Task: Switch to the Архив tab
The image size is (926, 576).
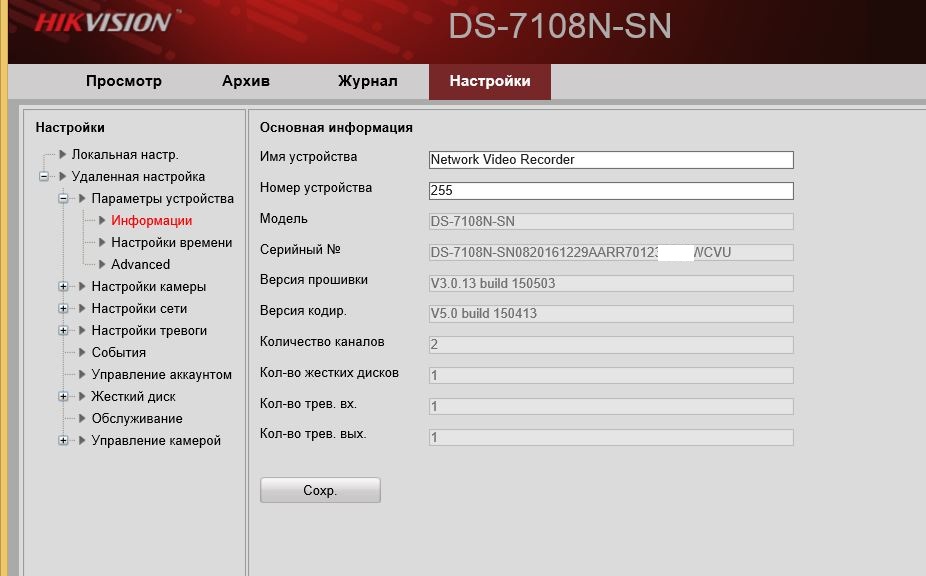Action: point(246,81)
